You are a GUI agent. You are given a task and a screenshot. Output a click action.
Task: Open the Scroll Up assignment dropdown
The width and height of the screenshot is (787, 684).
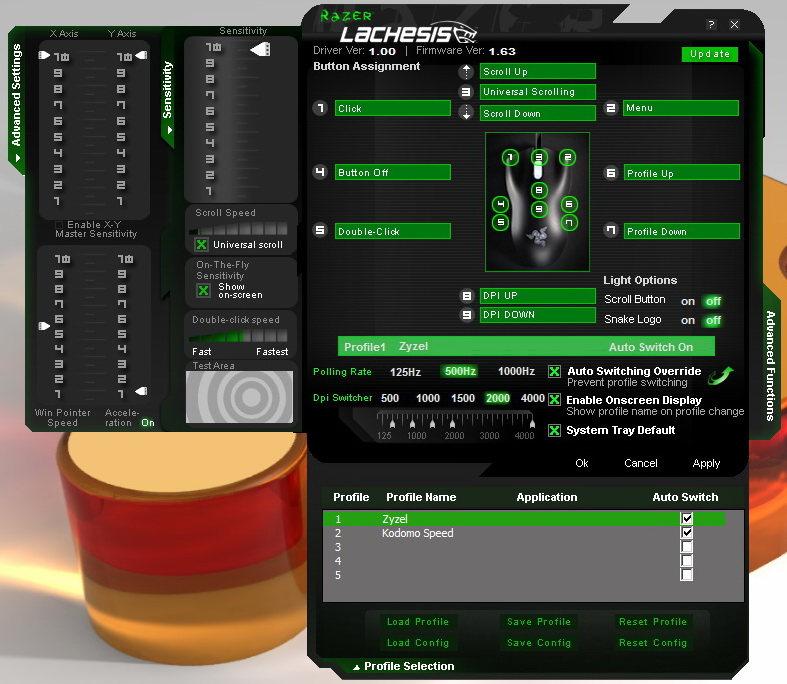point(538,71)
